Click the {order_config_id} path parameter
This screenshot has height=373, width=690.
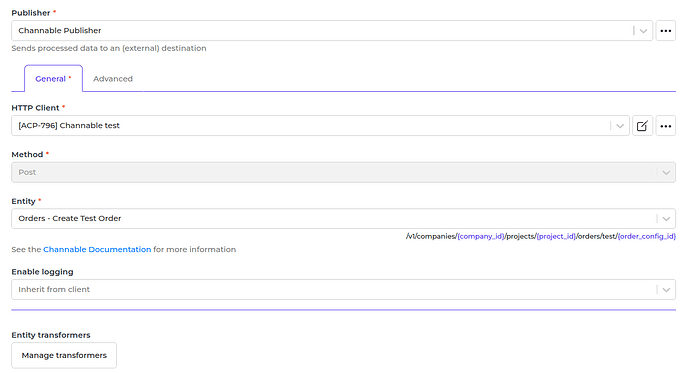[646, 237]
